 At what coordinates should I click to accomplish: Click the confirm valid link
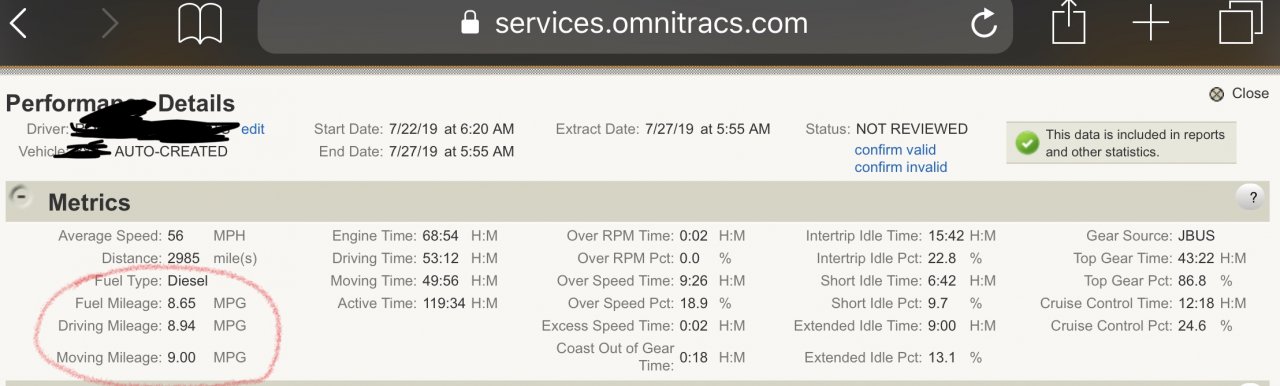(x=895, y=150)
